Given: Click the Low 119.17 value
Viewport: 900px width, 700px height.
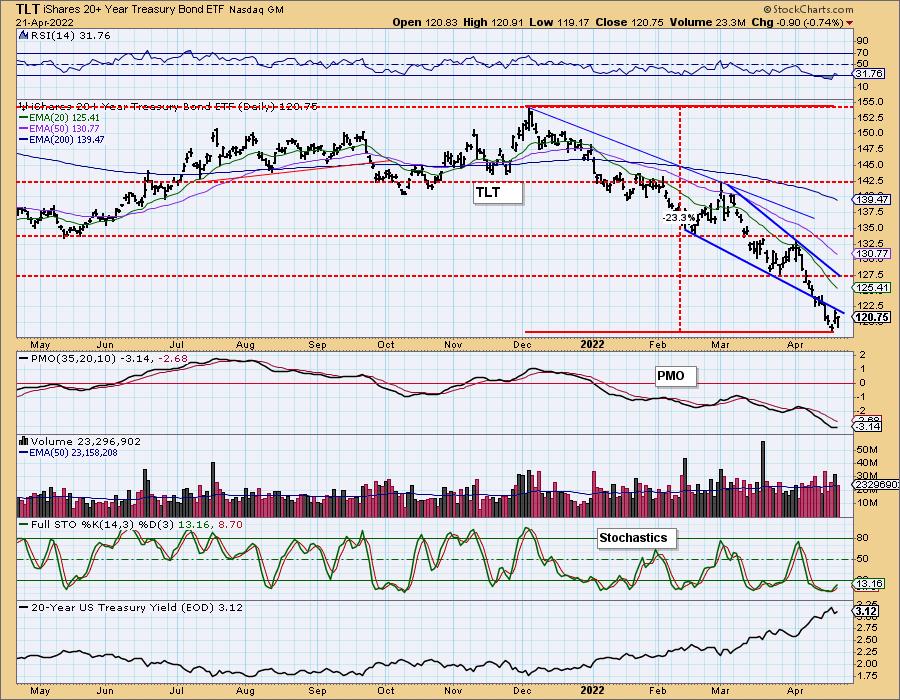Looking at the screenshot, I should (560, 22).
